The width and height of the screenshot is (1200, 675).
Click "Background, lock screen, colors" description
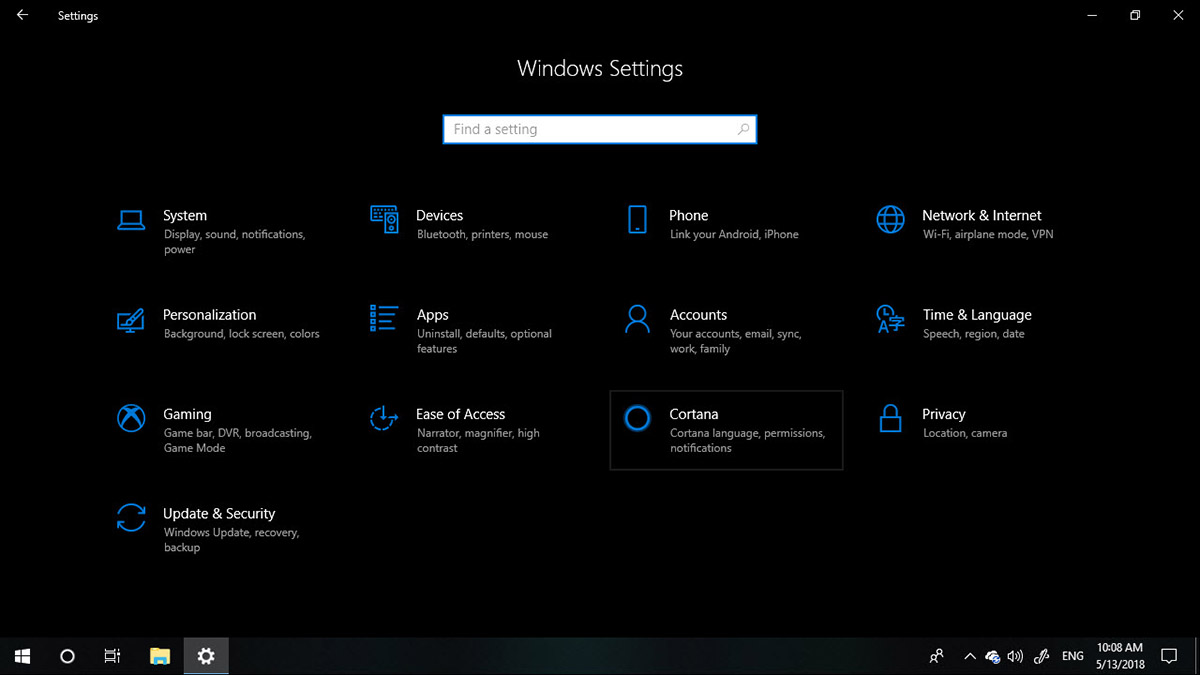pyautogui.click(x=242, y=334)
